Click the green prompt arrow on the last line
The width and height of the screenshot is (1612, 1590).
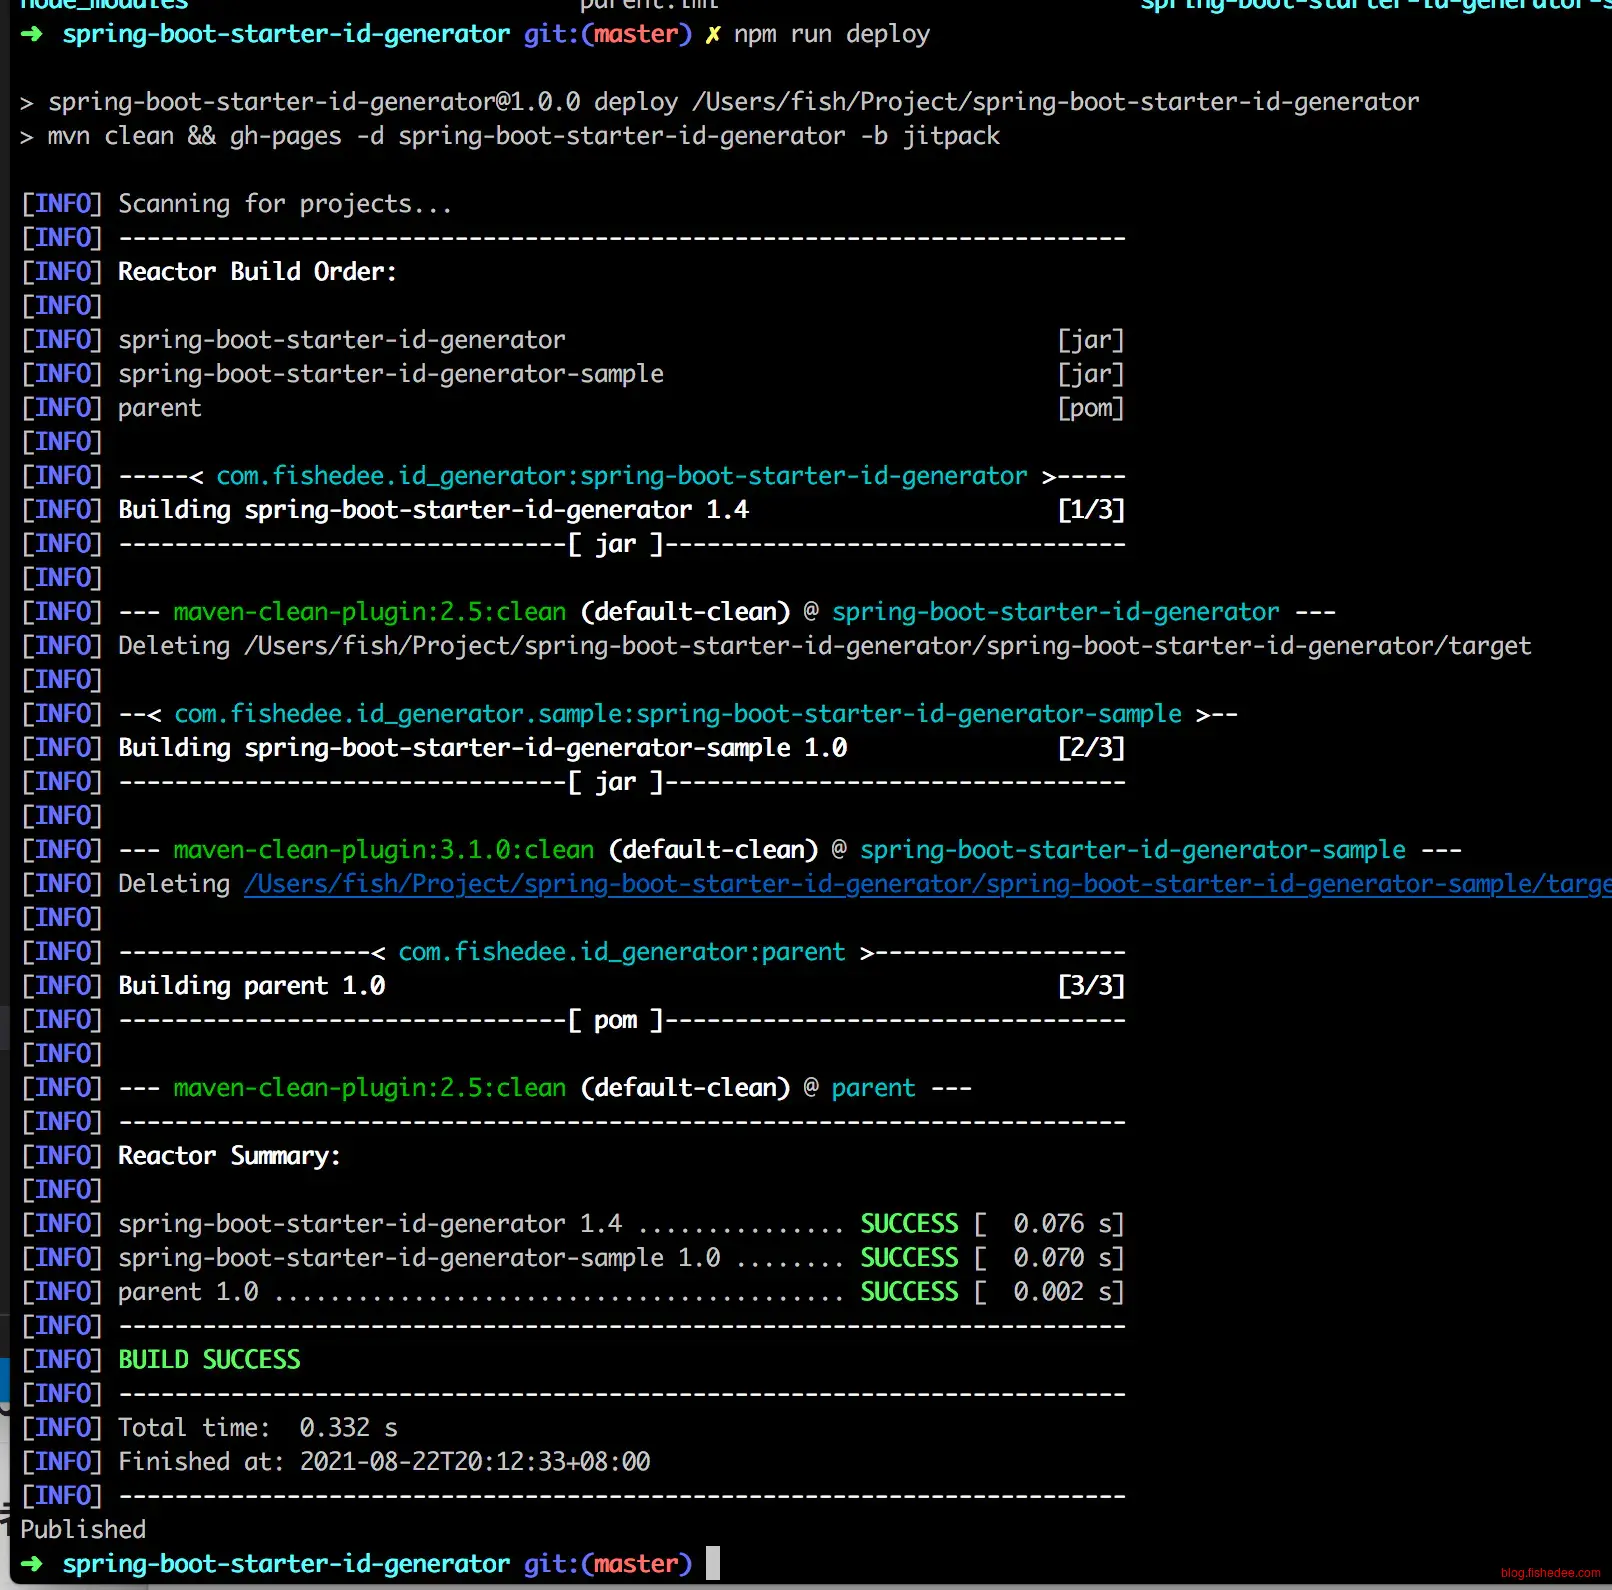pos(32,1564)
